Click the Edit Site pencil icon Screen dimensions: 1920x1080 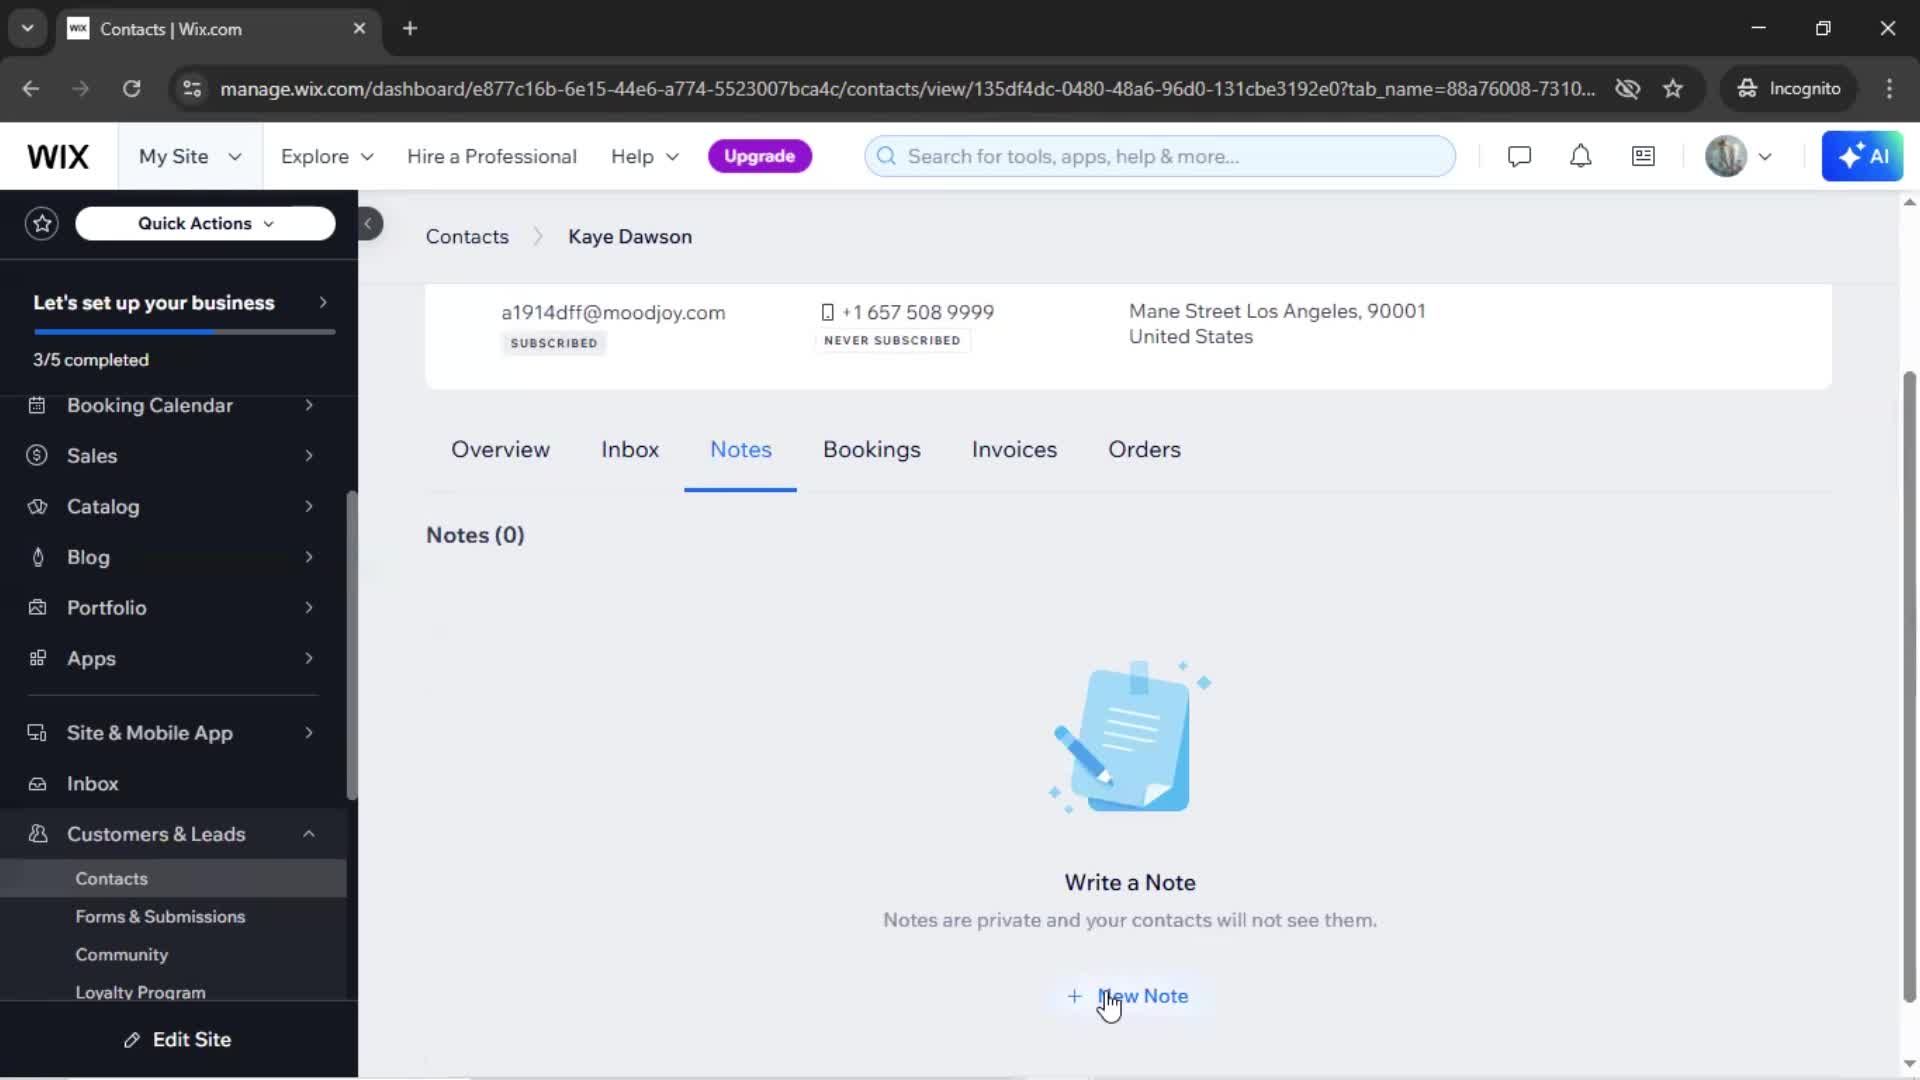click(132, 1041)
